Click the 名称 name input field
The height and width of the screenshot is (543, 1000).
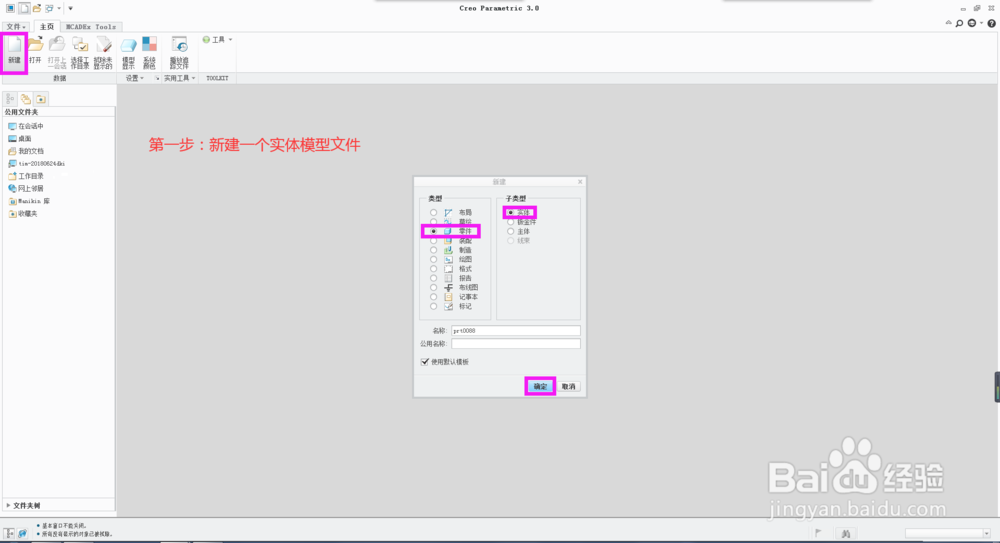pyautogui.click(x=516, y=331)
